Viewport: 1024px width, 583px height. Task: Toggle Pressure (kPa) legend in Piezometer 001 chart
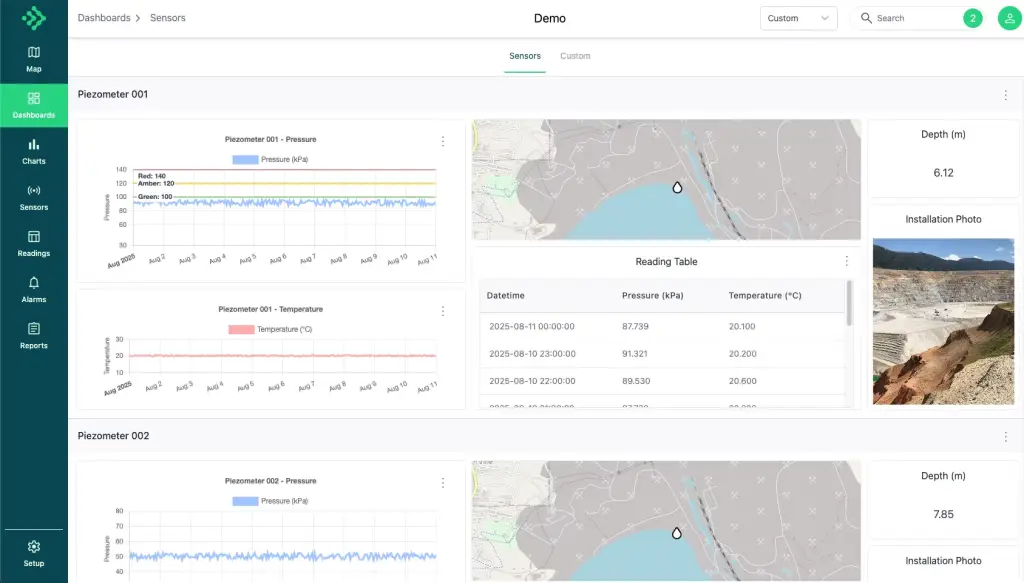tap(270, 159)
